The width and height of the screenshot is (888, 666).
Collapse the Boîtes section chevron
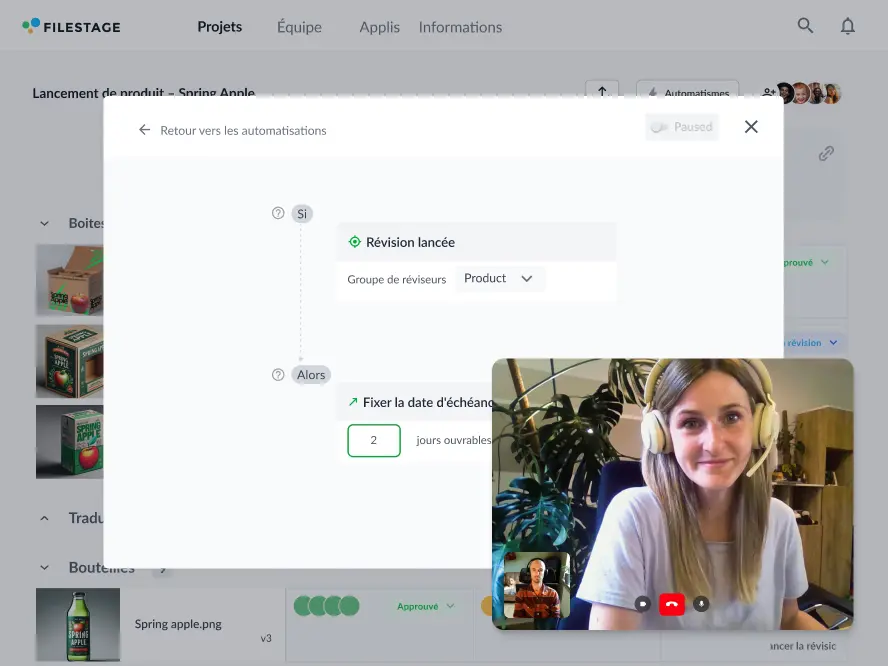click(x=44, y=224)
